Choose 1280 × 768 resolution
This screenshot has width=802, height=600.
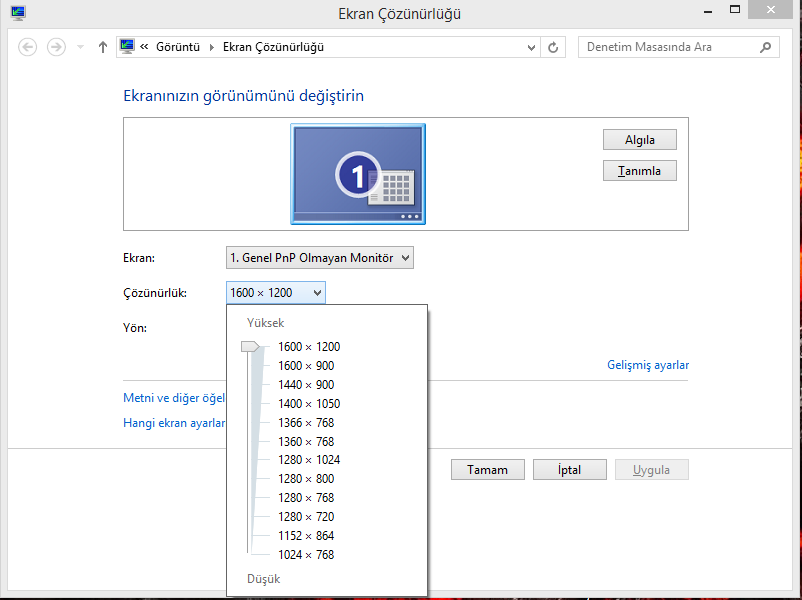pos(306,498)
